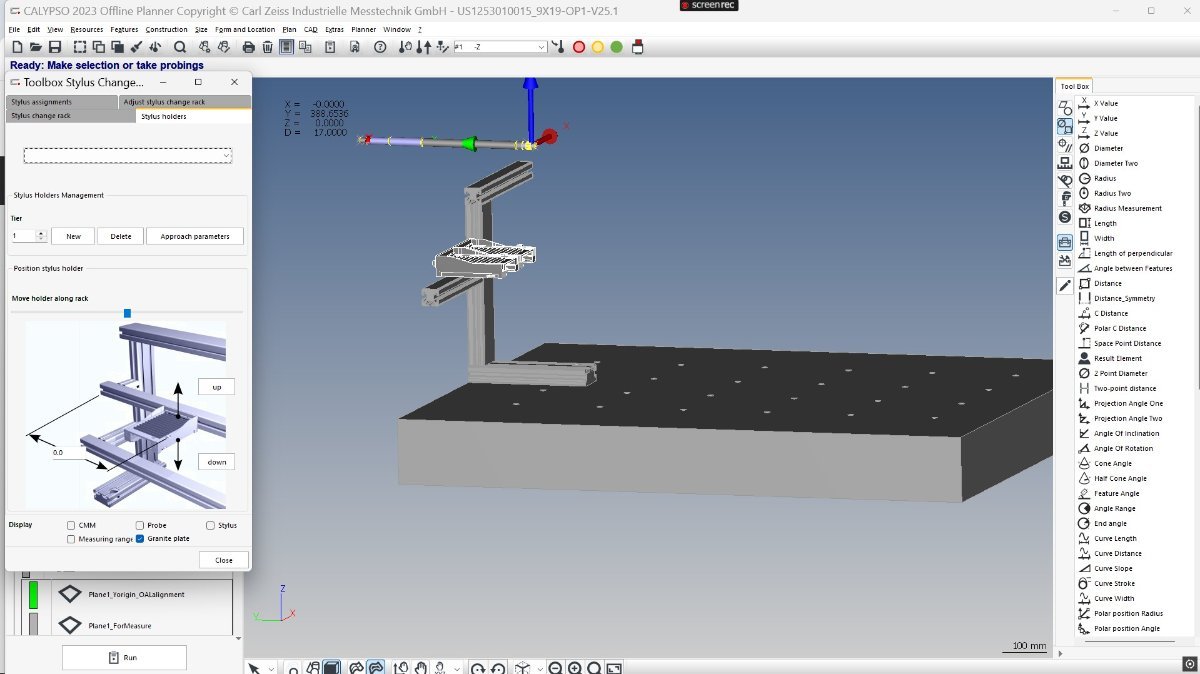
Task: Open the Form and Location menu
Action: (x=245, y=29)
